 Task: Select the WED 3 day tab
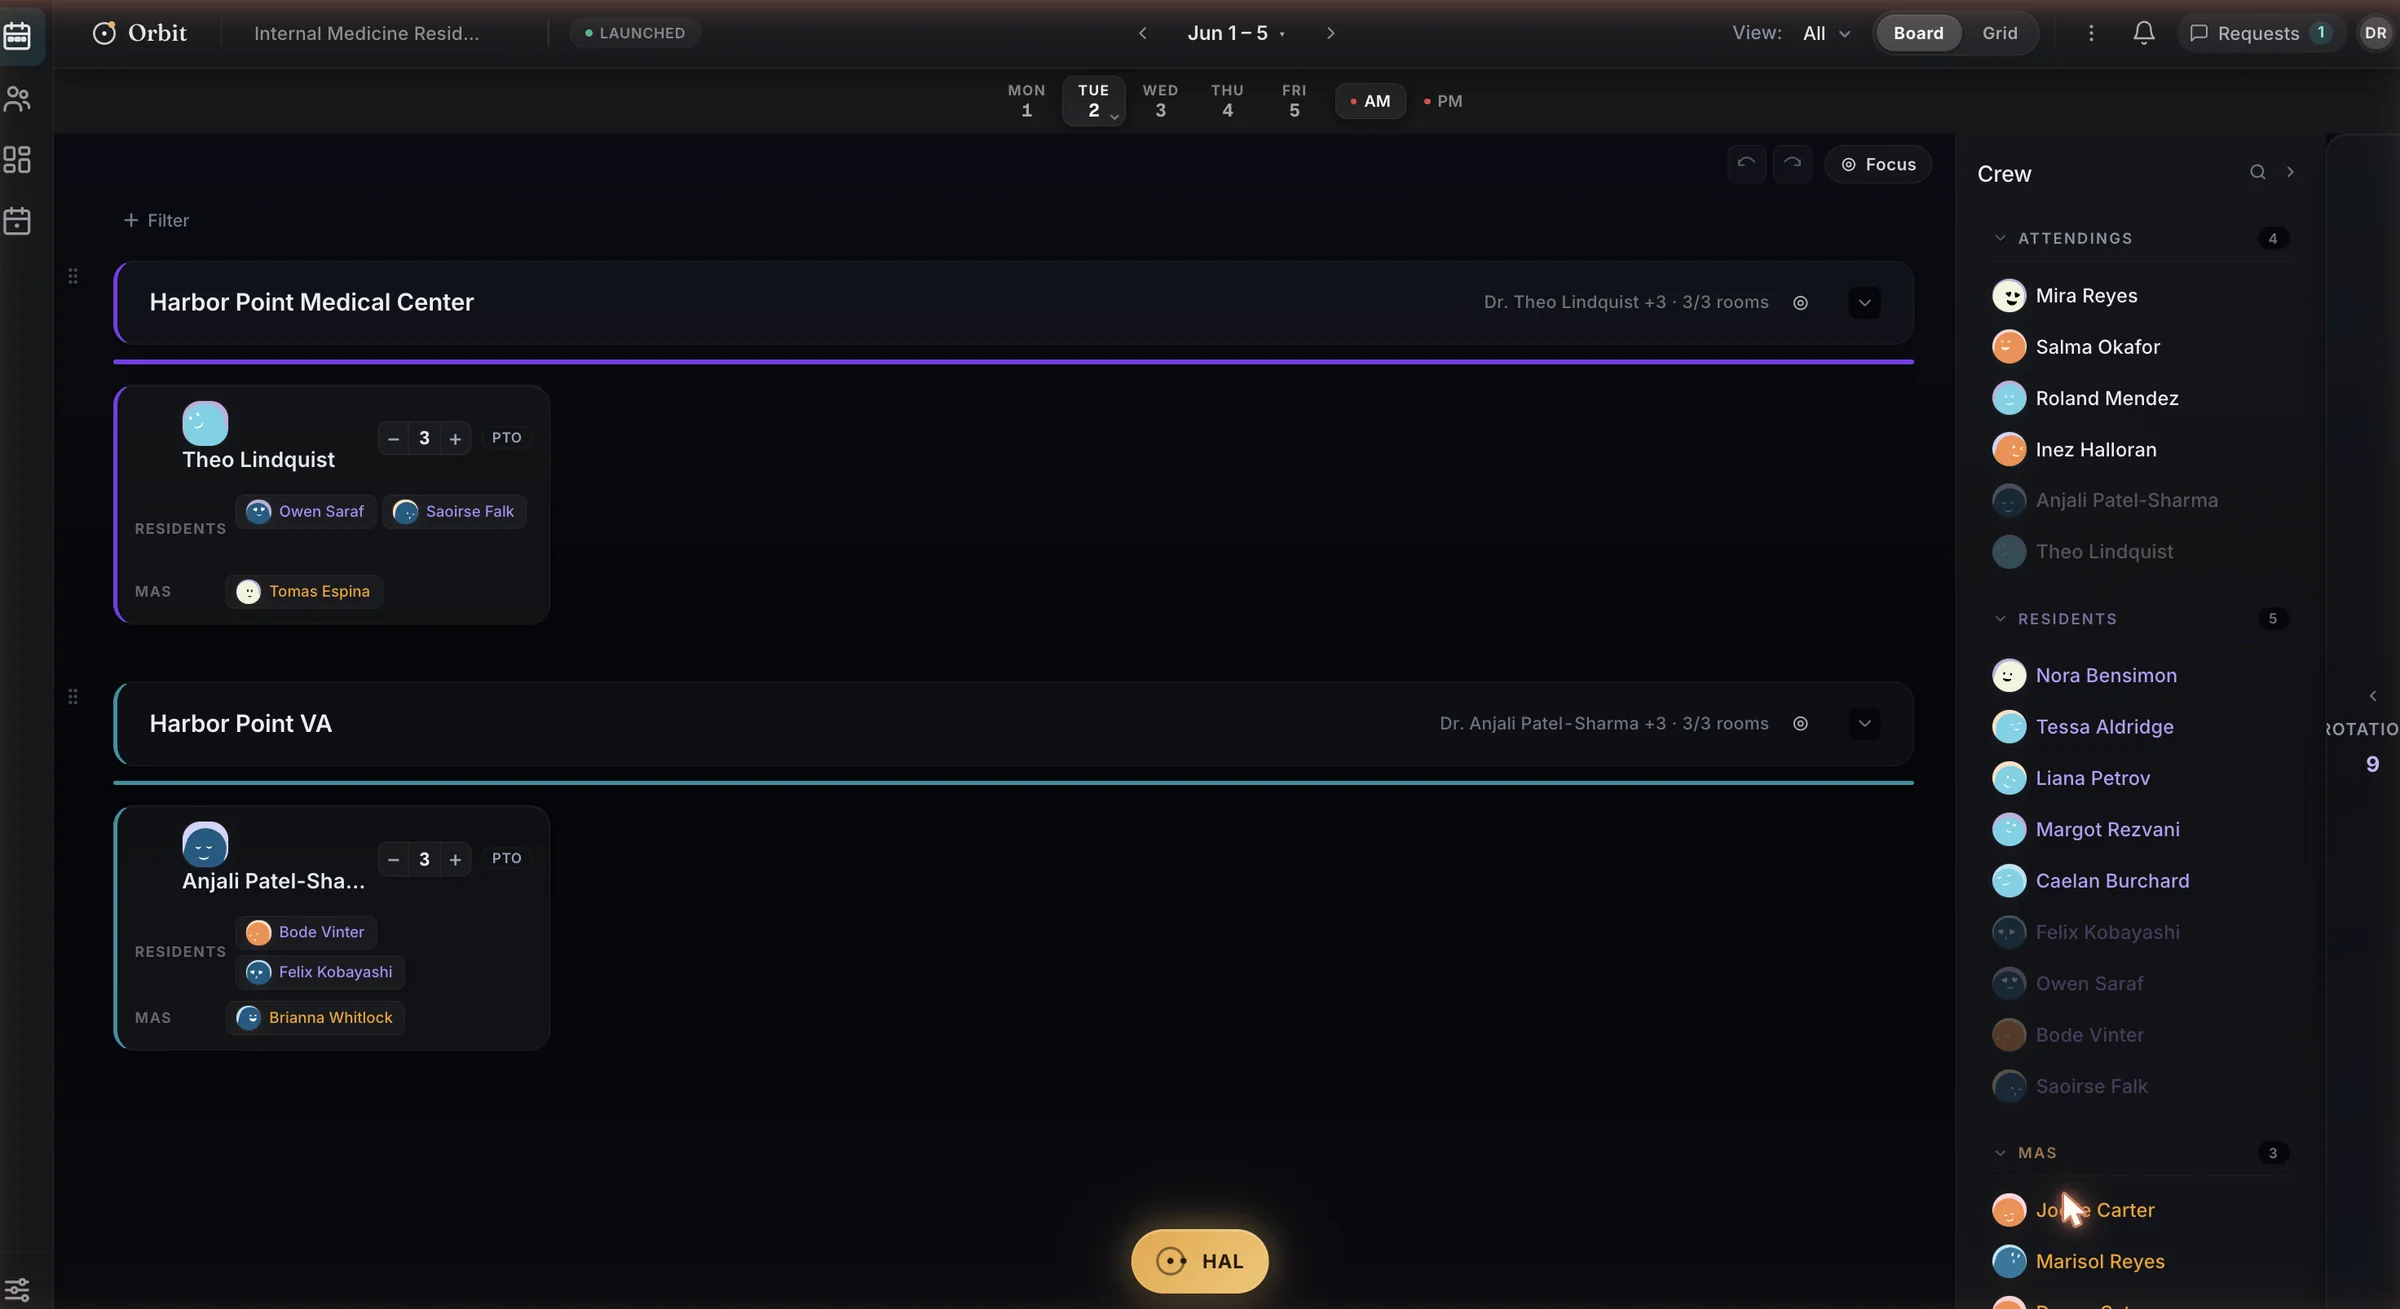(1160, 100)
